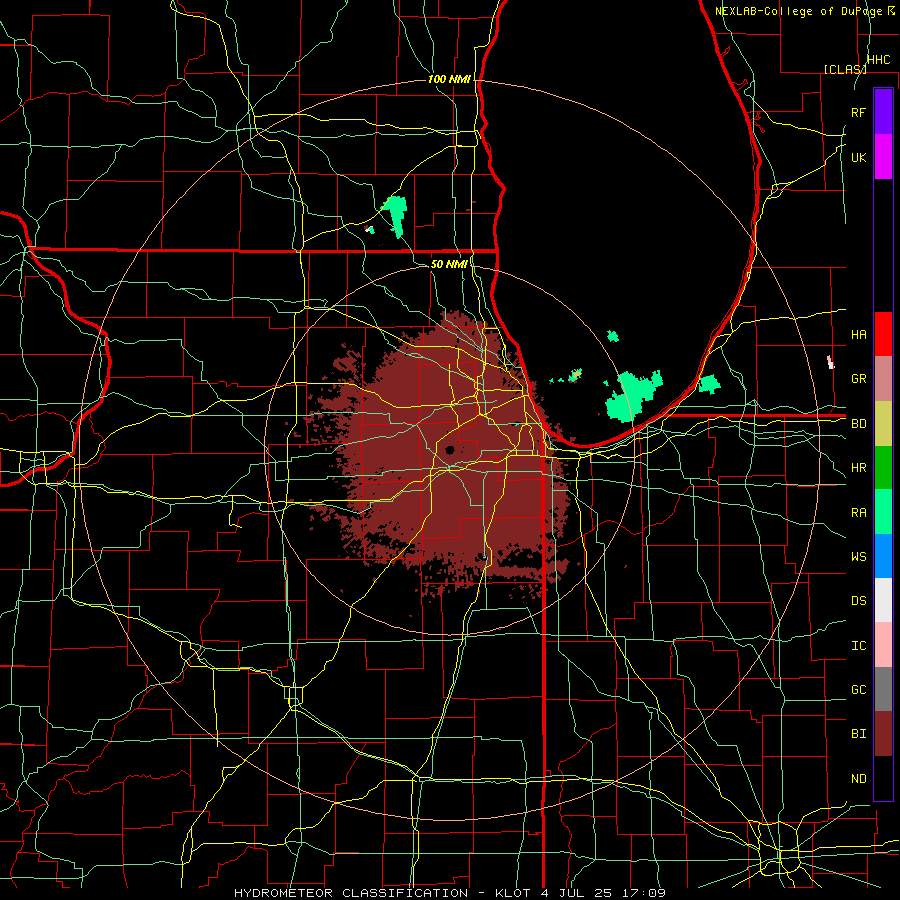Viewport: 900px width, 900px height.
Task: Click the BI brown legend swatch
Action: (883, 734)
